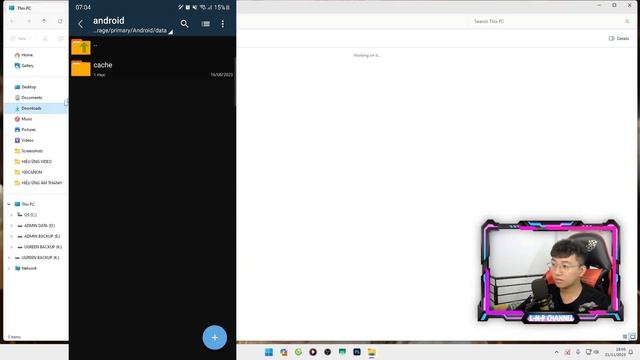
Task: Open the cache folder
Action: pyautogui.click(x=152, y=68)
